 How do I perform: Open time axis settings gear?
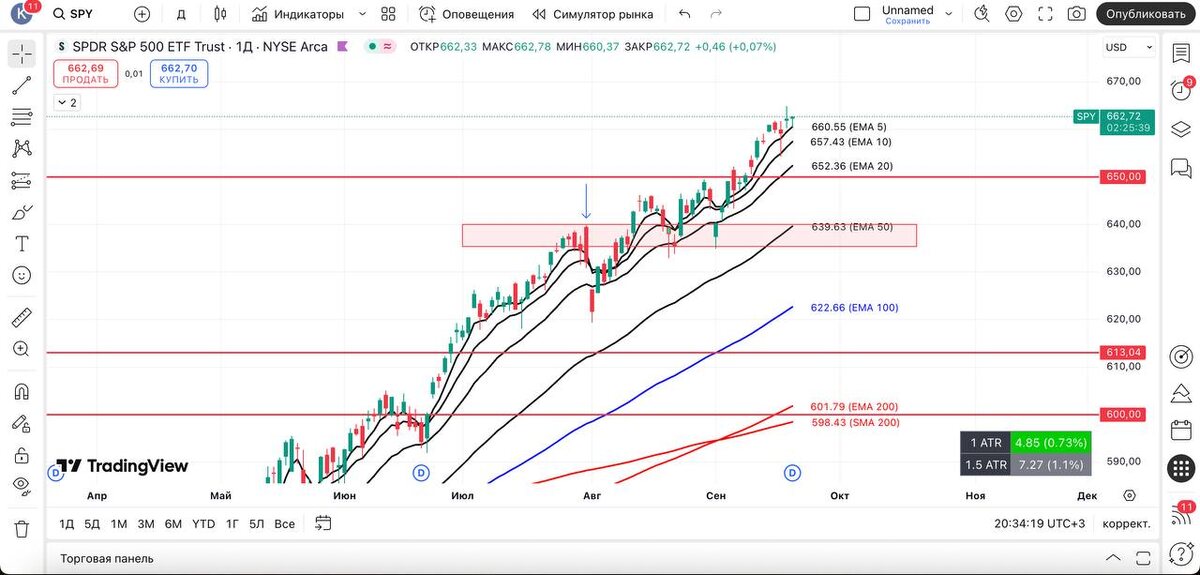tap(1129, 495)
